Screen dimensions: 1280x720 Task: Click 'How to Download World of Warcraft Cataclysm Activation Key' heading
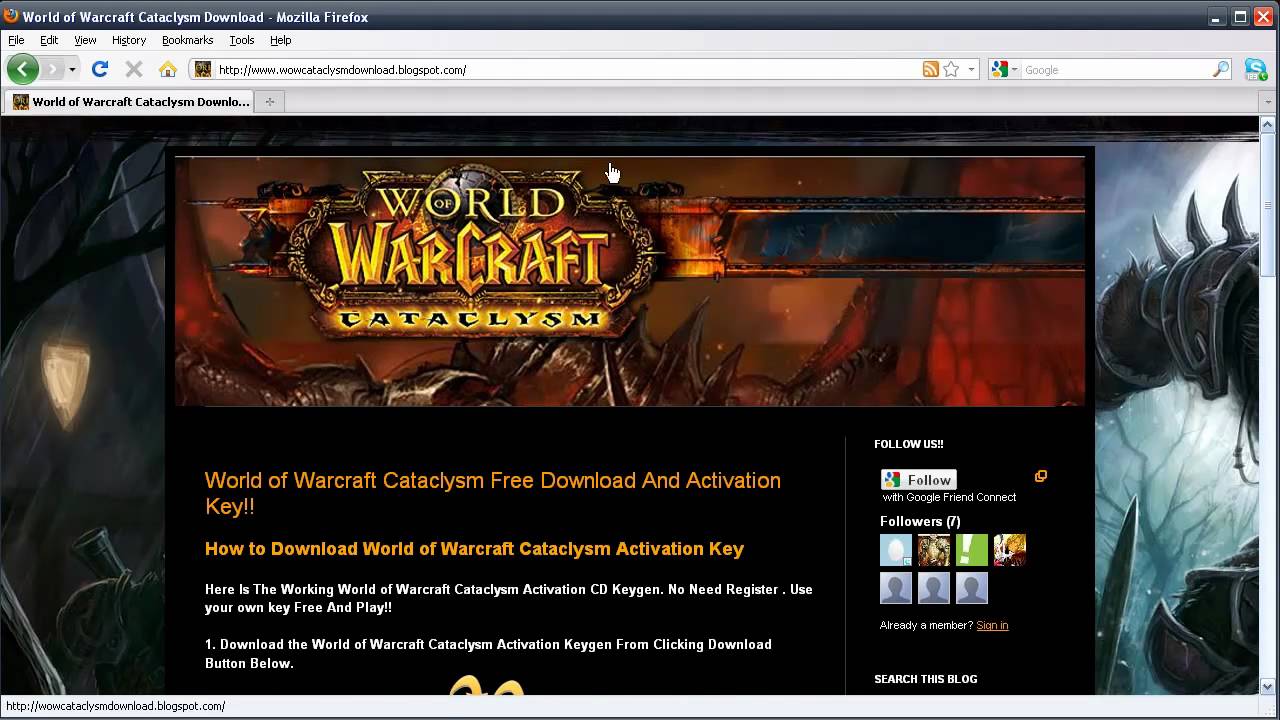pyautogui.click(x=474, y=548)
